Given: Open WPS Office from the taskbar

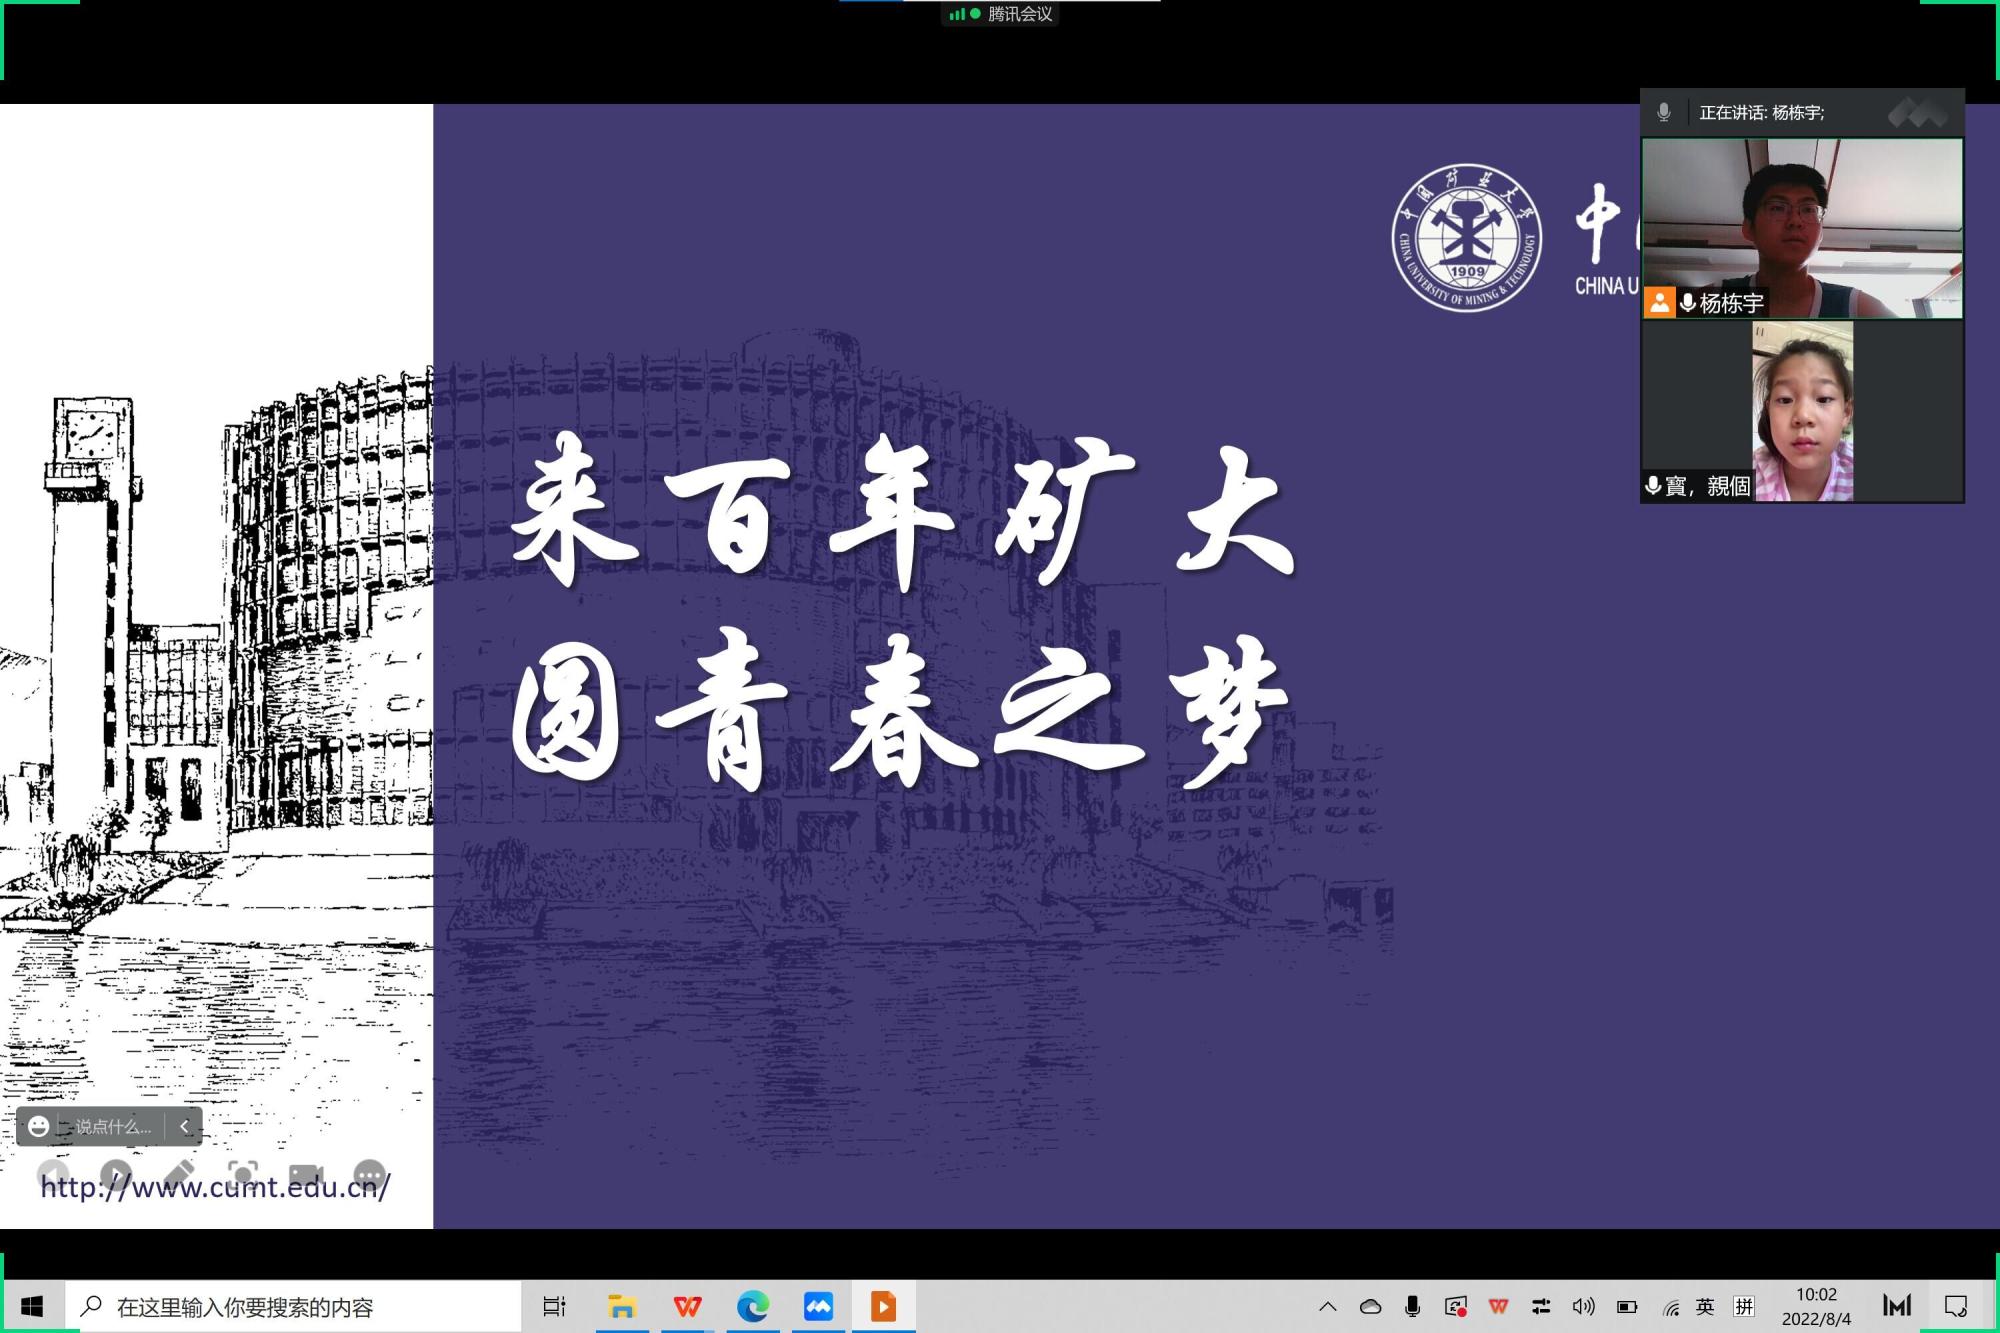Looking at the screenshot, I should [687, 1306].
